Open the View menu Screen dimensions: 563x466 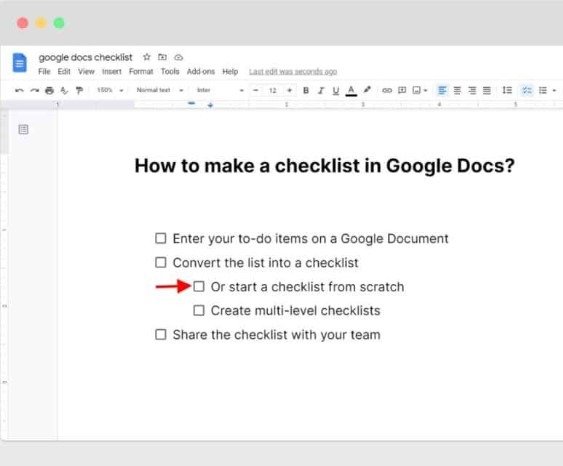(86, 71)
